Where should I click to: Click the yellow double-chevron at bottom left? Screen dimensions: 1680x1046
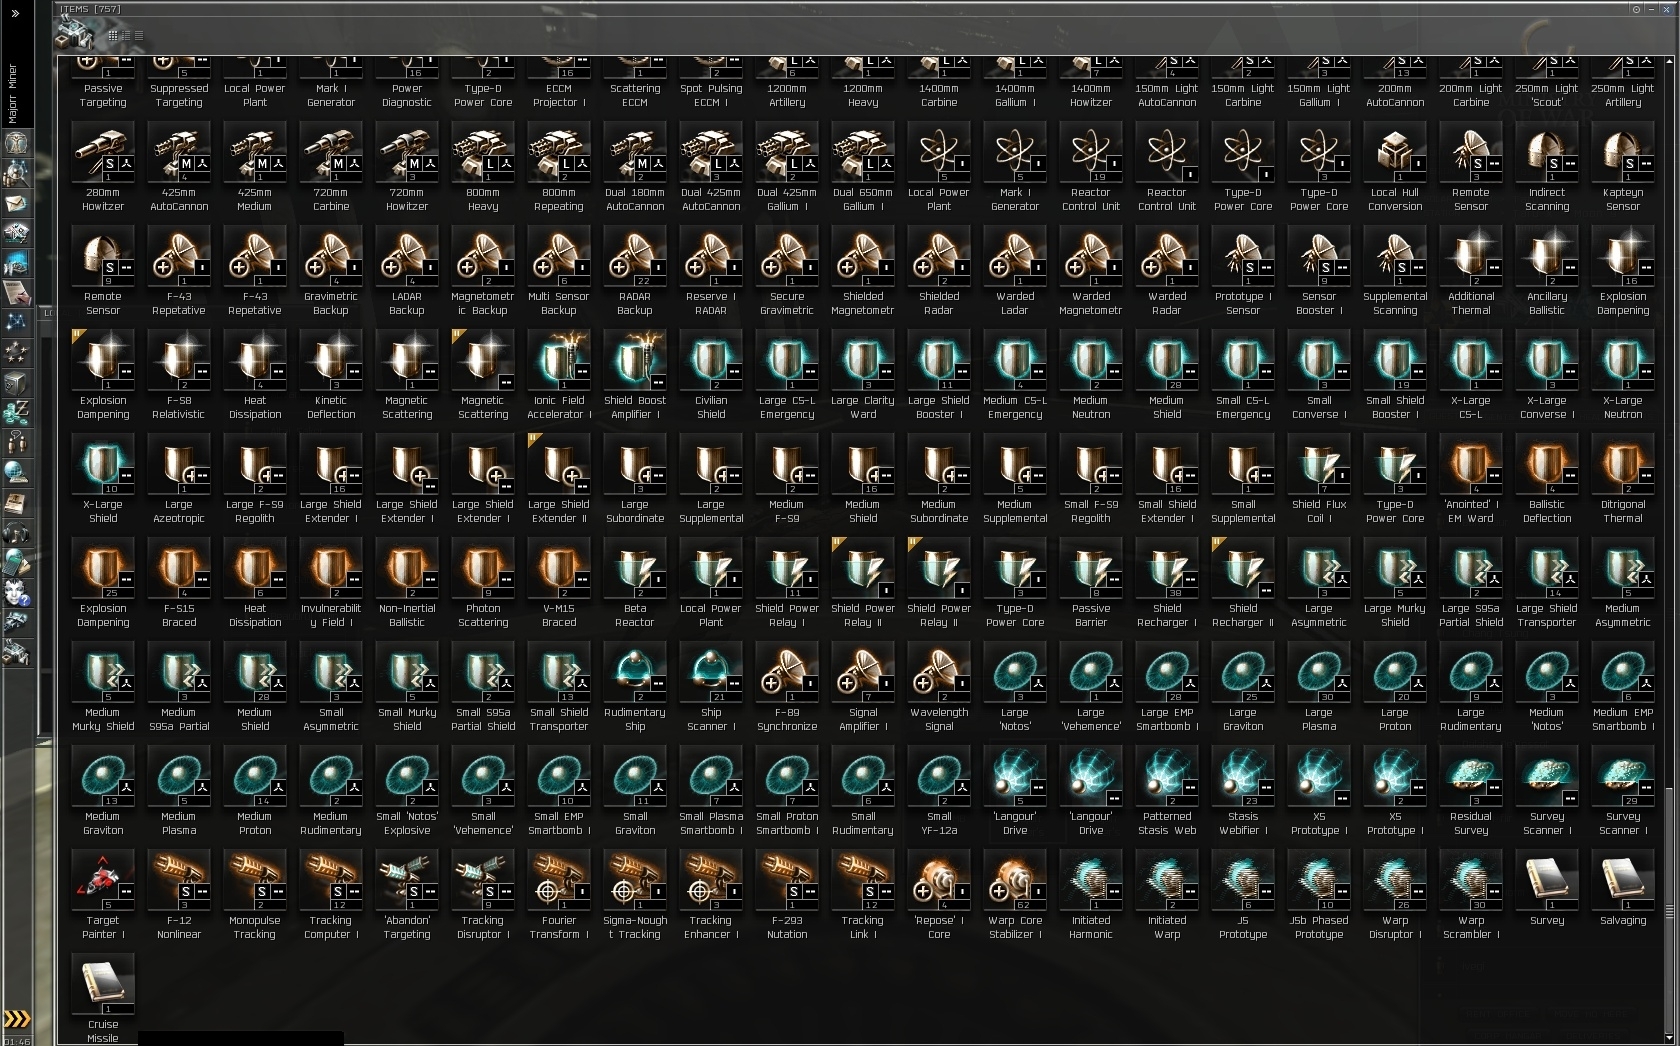[x=17, y=1019]
